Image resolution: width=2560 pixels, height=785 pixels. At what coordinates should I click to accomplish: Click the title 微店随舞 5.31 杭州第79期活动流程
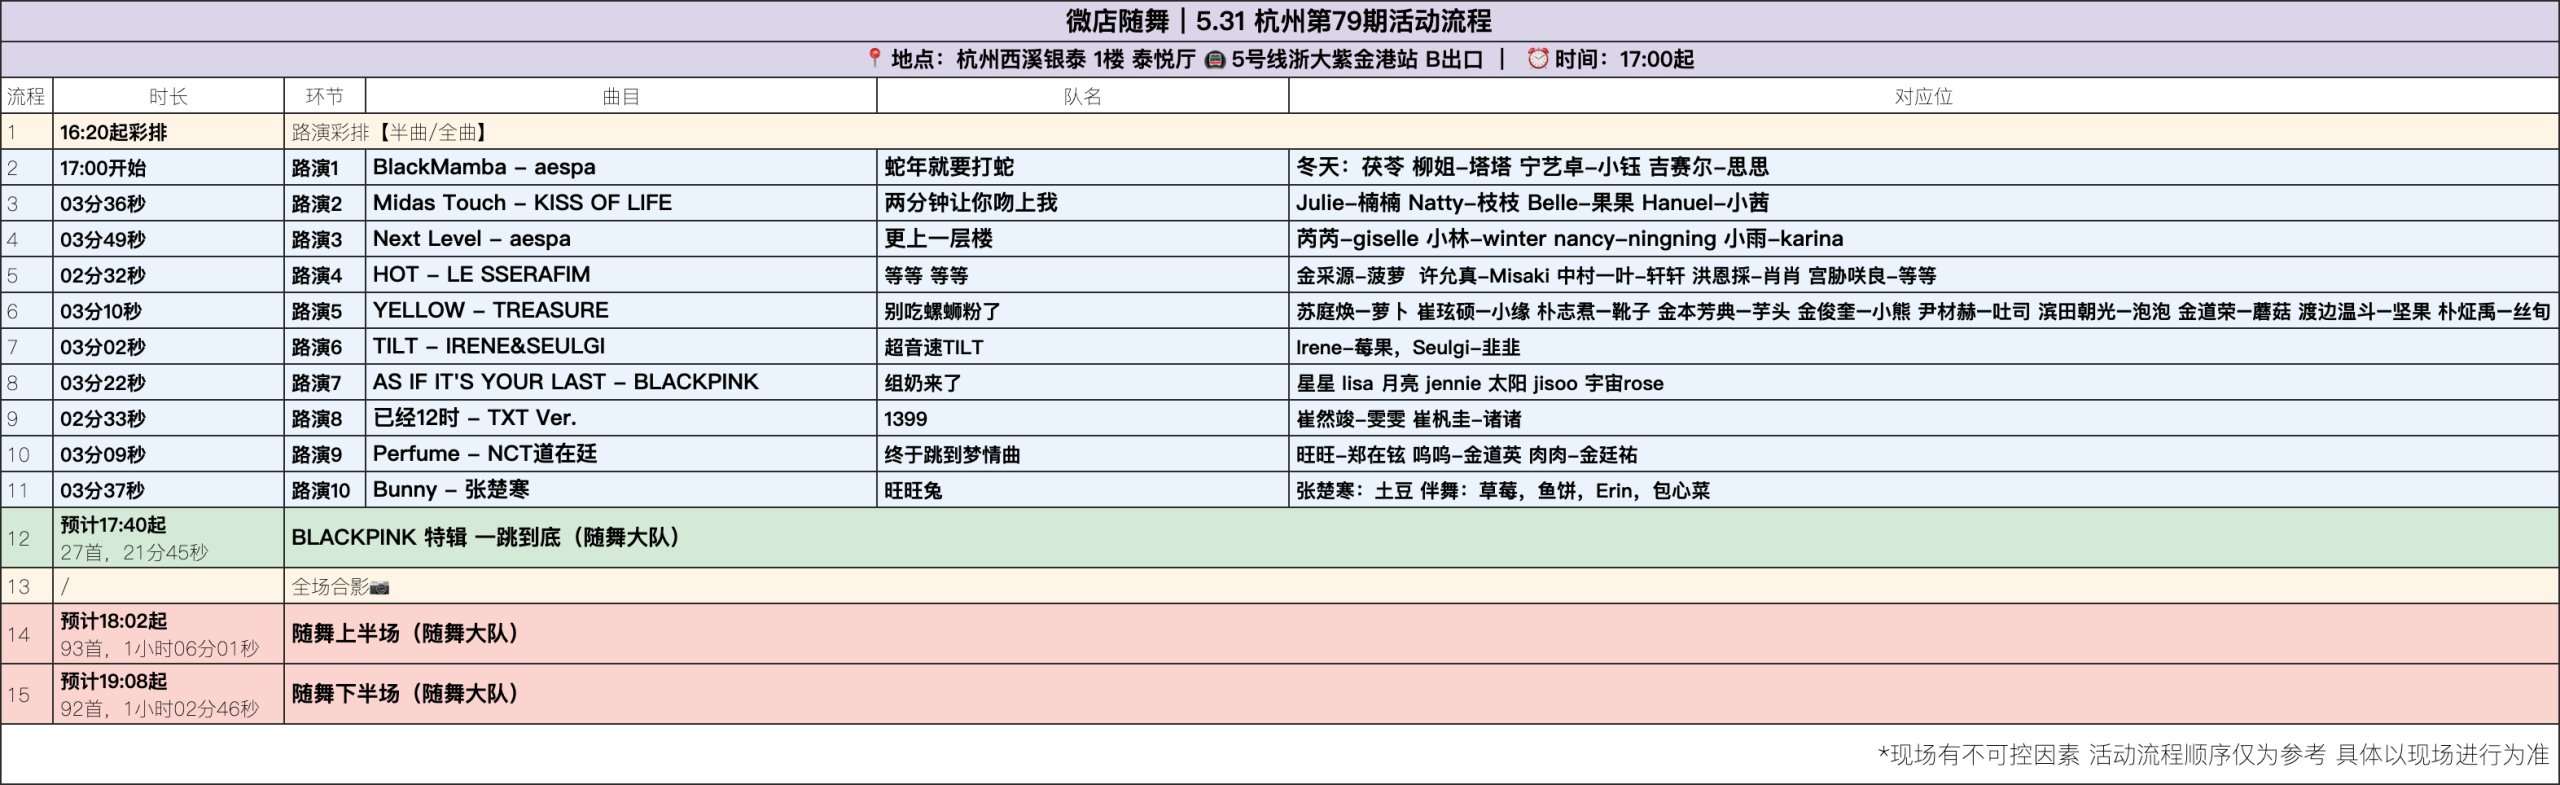[1279, 21]
